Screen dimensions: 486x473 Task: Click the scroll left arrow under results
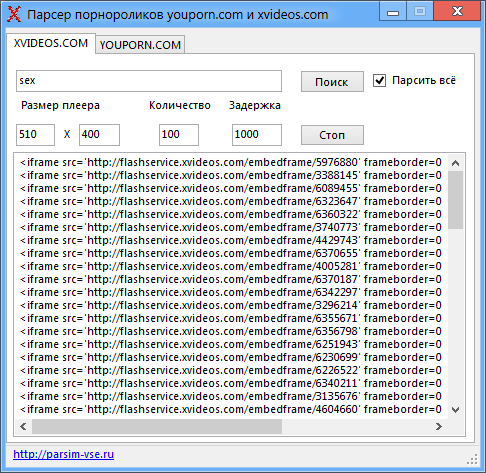click(23, 426)
